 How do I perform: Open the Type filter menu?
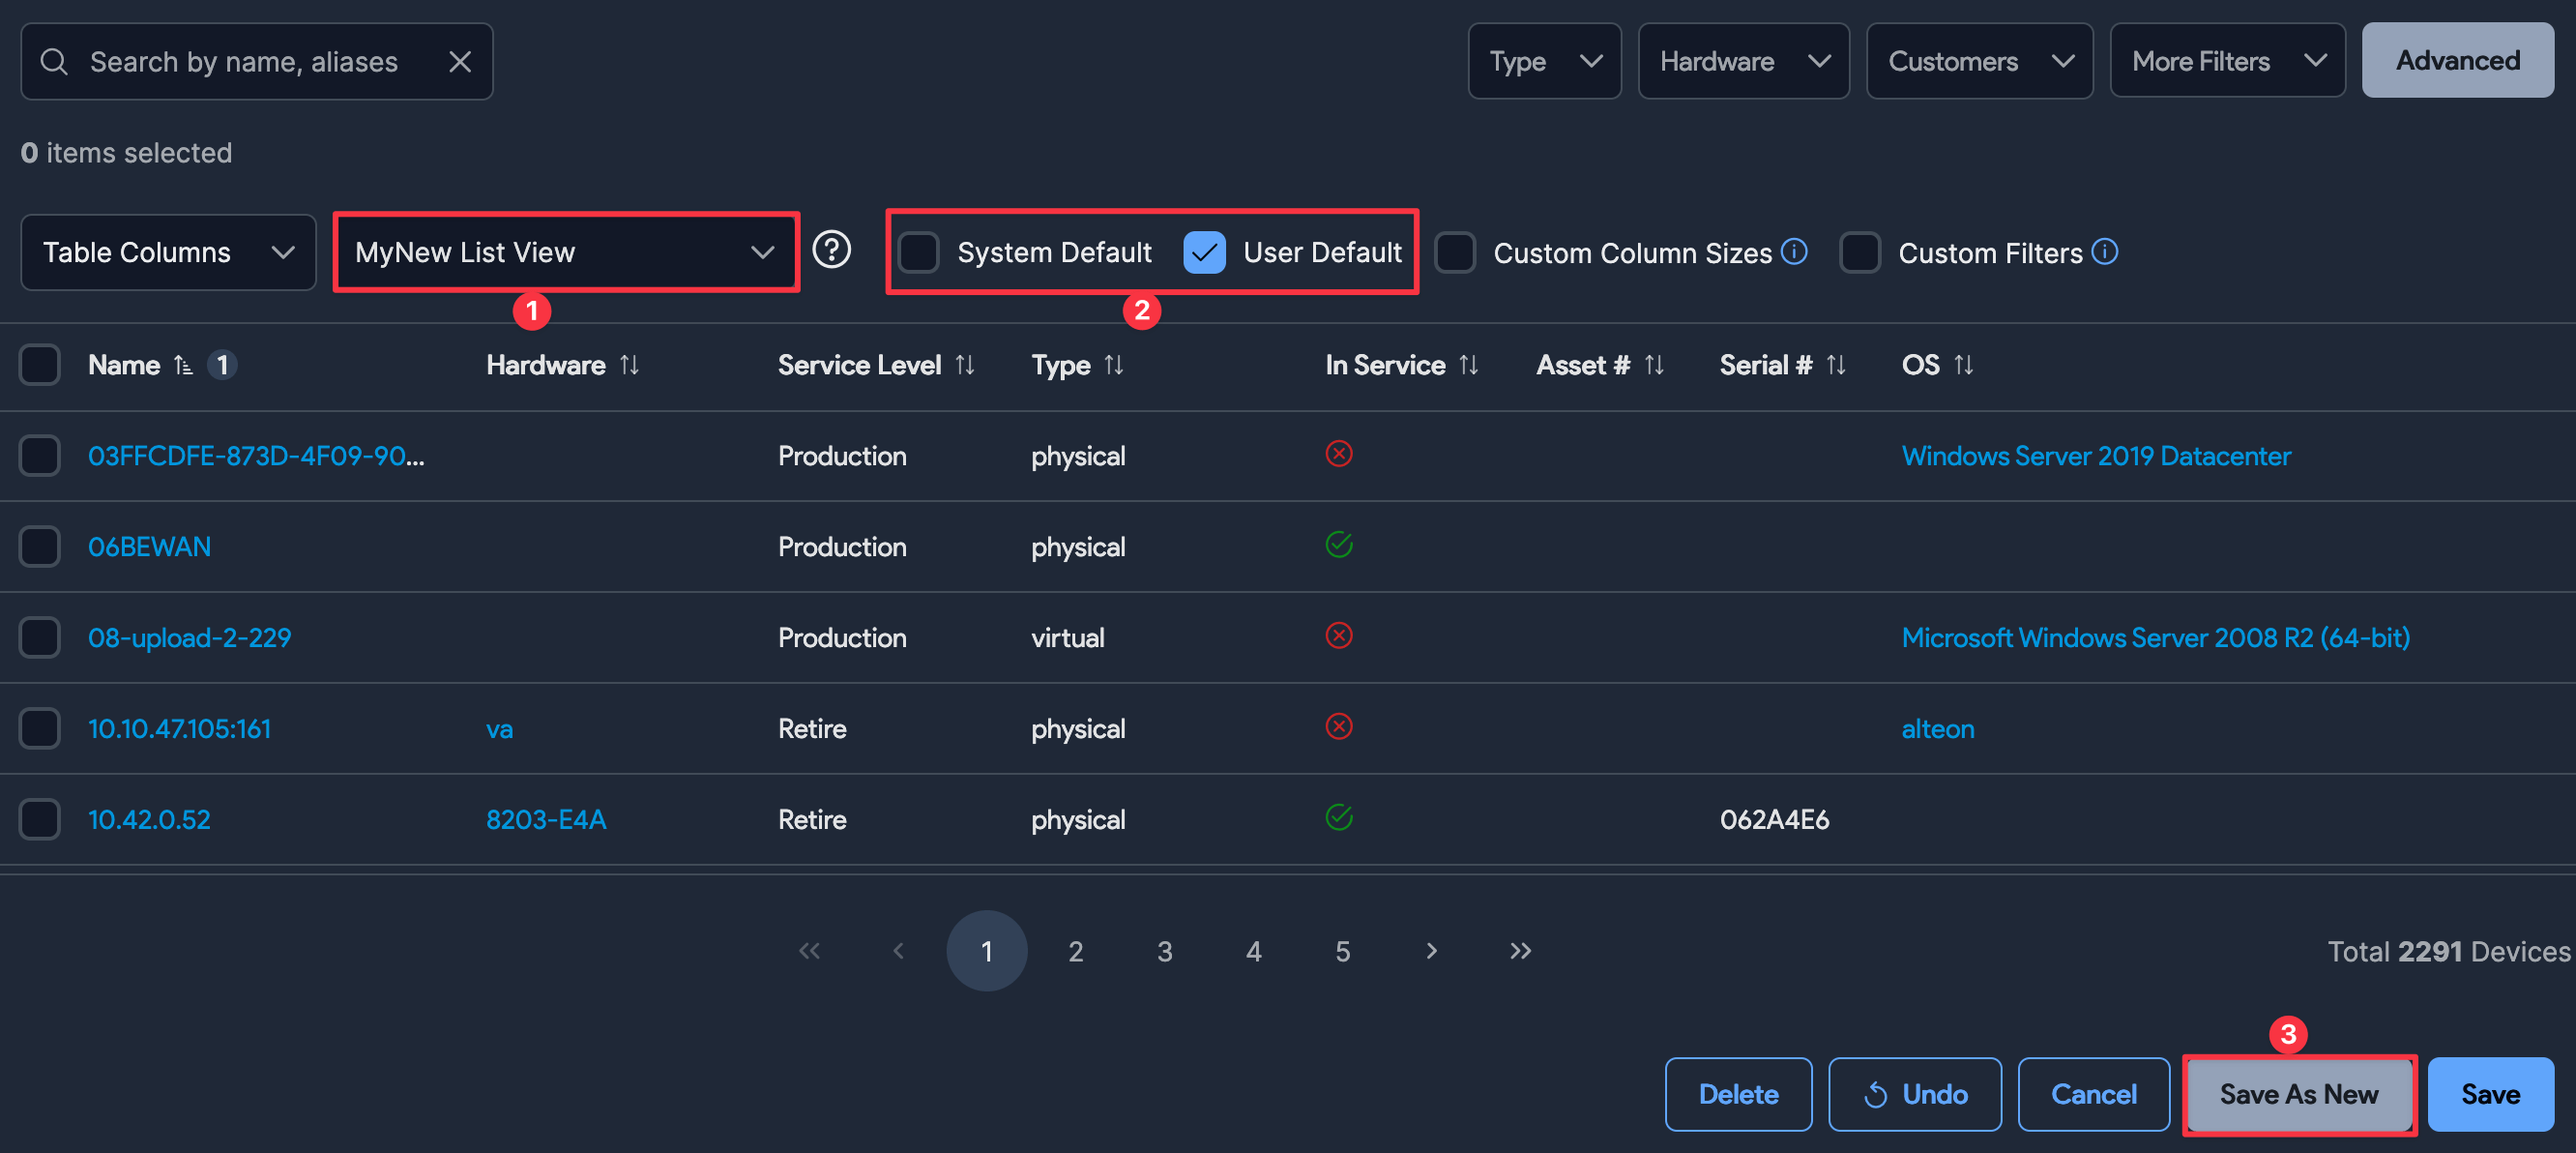(1543, 61)
